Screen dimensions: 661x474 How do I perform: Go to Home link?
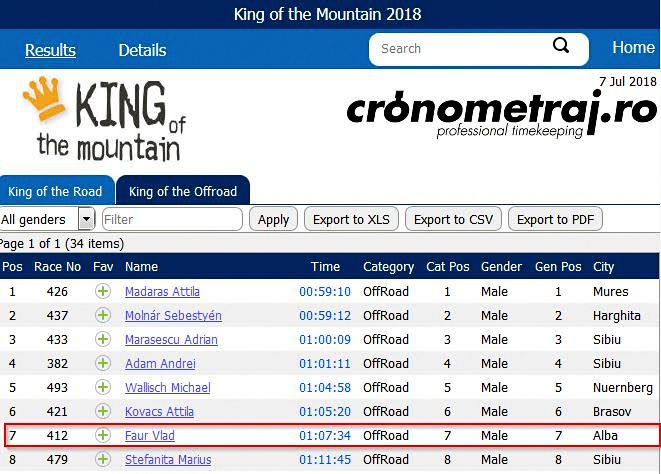pos(633,47)
